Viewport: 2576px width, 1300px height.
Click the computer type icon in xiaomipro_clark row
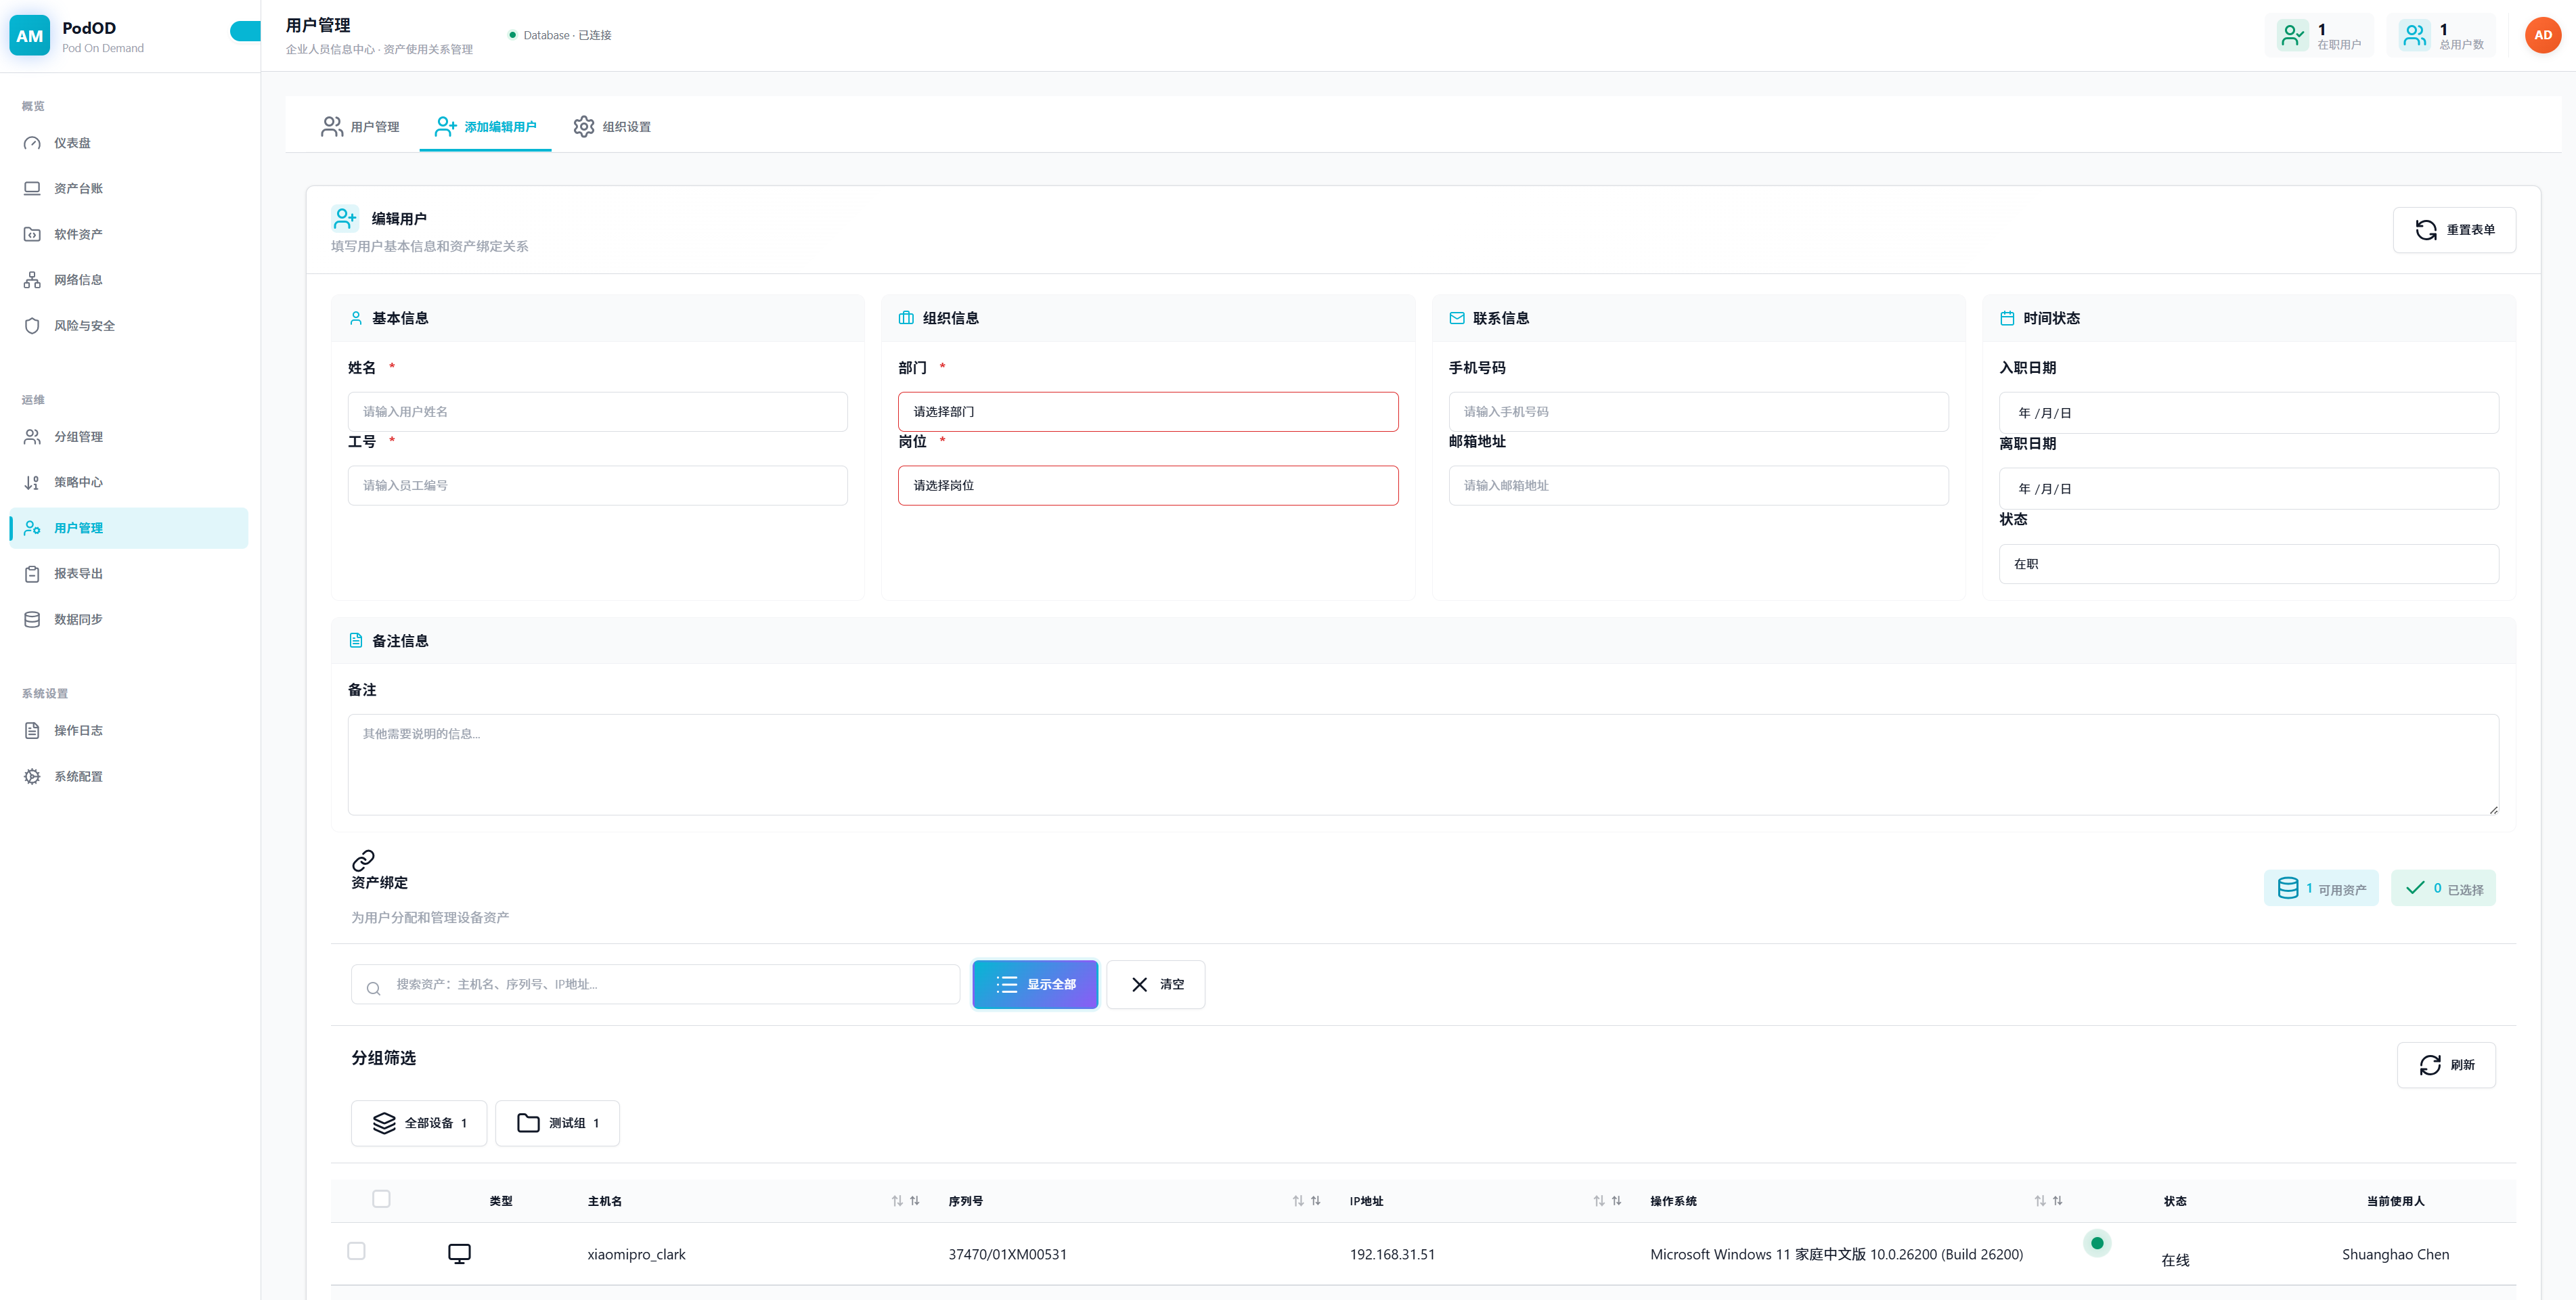(459, 1254)
